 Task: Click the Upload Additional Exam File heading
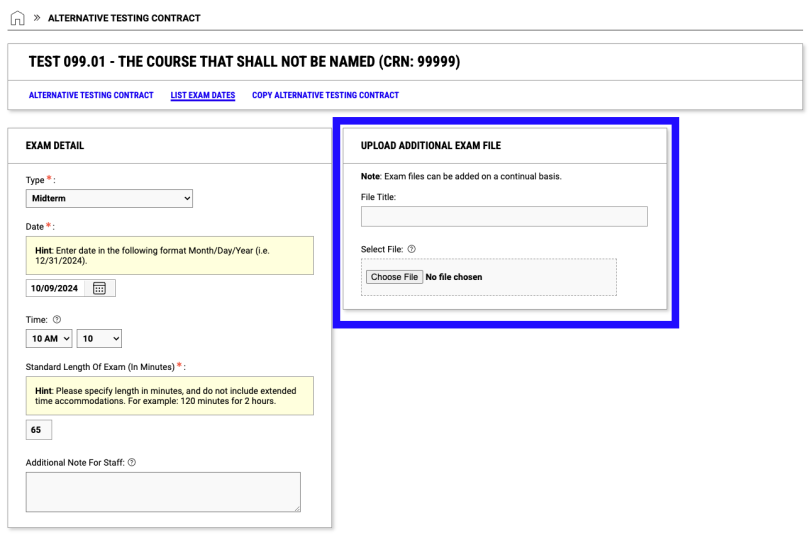point(431,146)
